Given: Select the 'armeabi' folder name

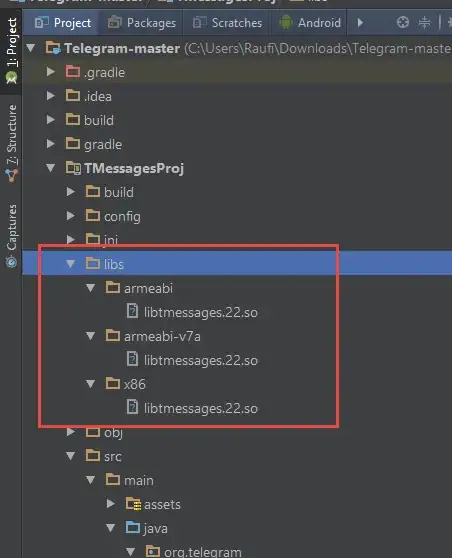Looking at the screenshot, I should click(x=148, y=288).
